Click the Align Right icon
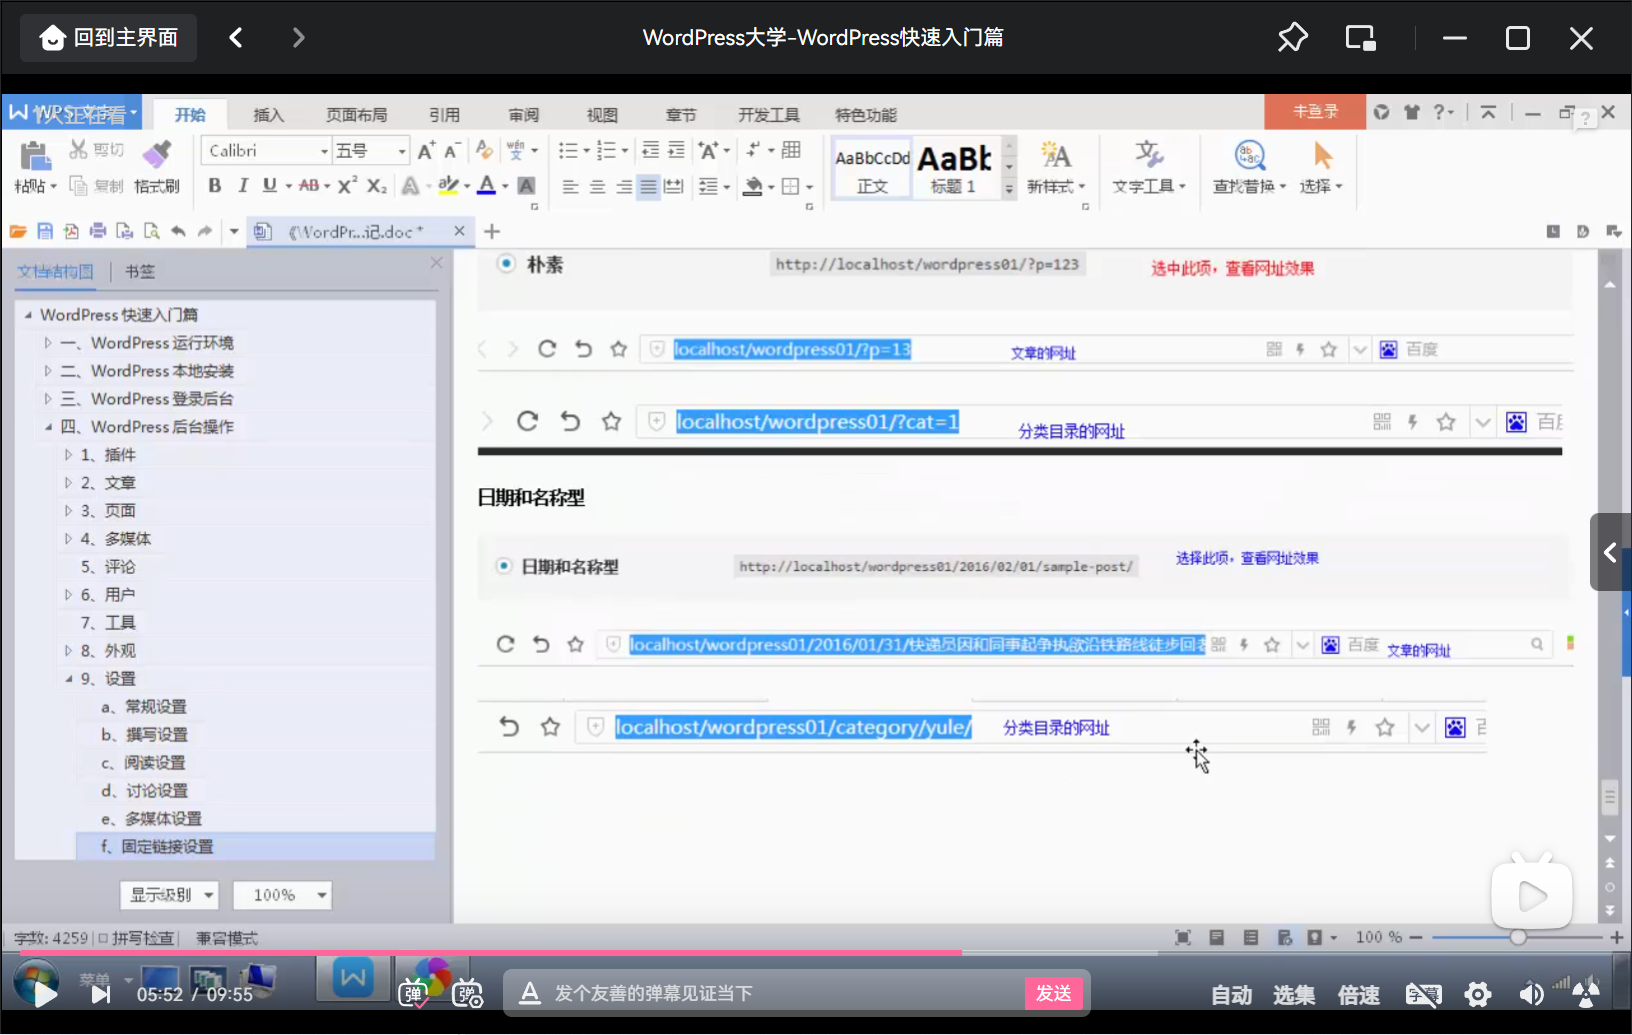Viewport: 1632px width, 1035px height. click(x=624, y=186)
